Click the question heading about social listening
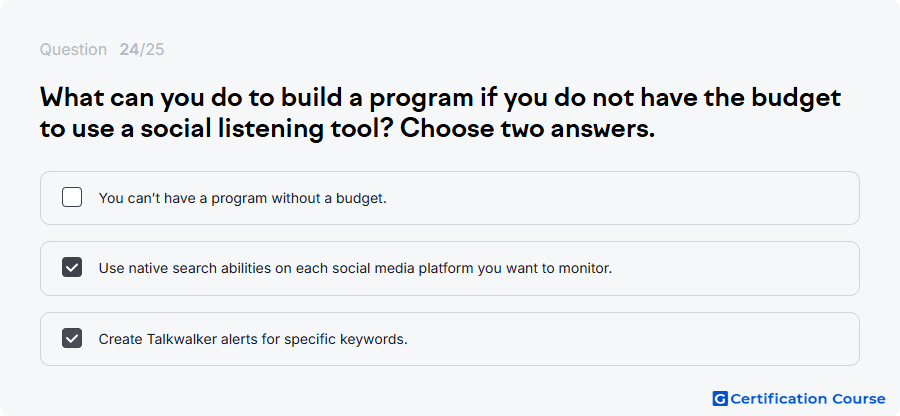The height and width of the screenshot is (416, 900). point(440,114)
